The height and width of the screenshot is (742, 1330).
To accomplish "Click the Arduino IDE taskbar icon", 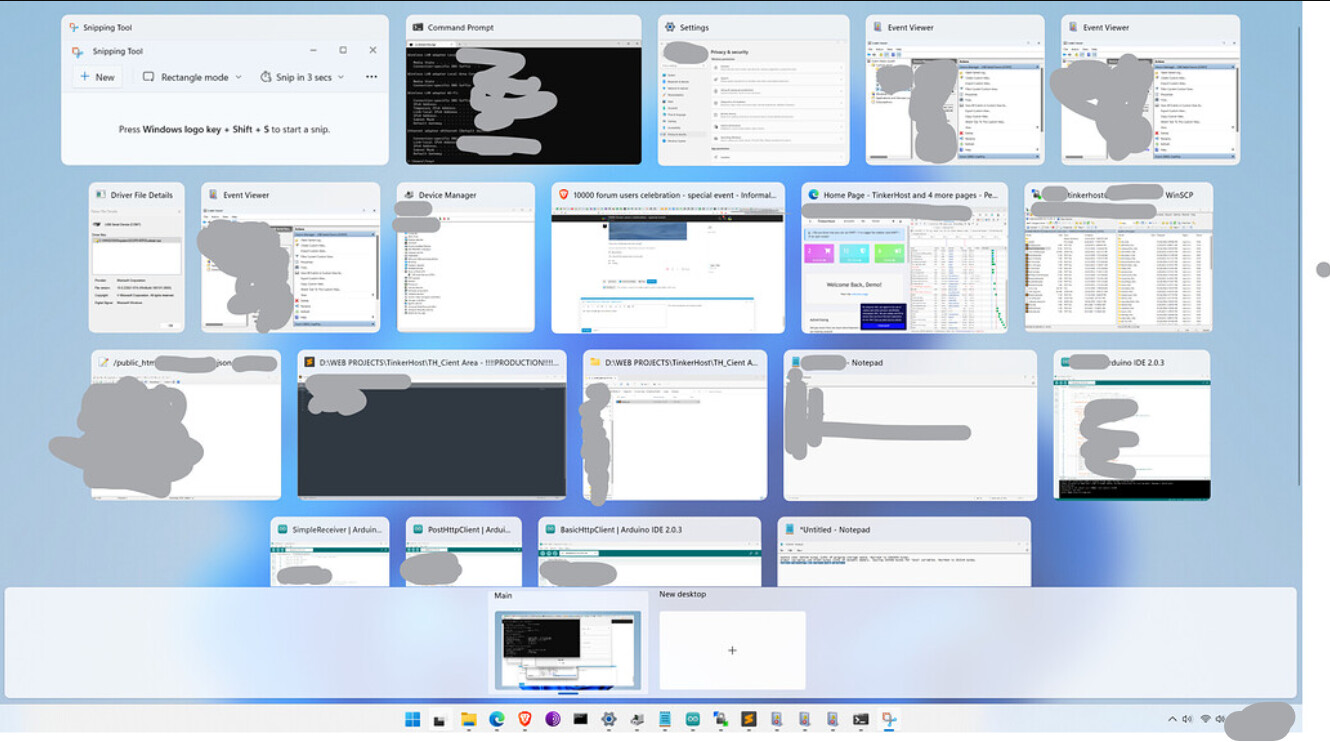I will [692, 719].
